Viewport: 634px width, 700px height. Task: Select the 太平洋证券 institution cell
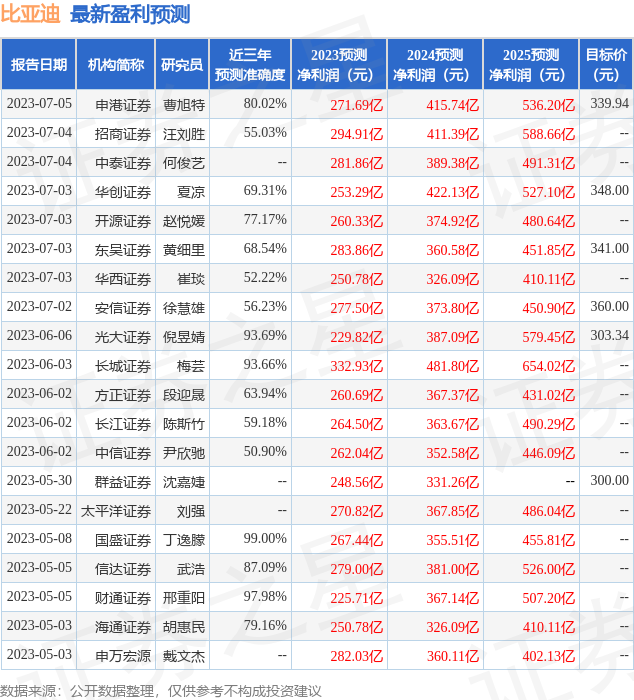click(116, 511)
